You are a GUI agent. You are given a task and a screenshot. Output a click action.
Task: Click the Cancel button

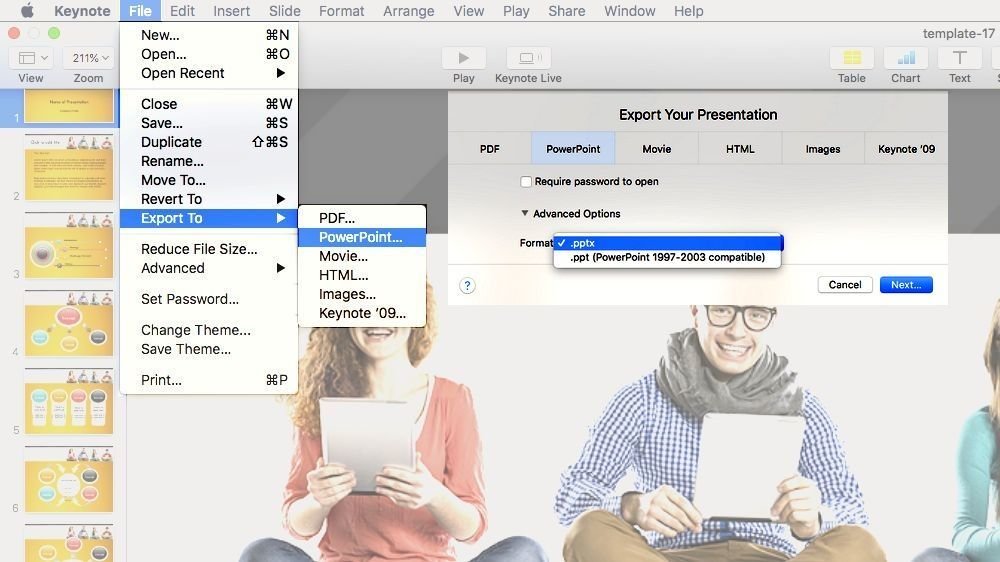coord(845,285)
